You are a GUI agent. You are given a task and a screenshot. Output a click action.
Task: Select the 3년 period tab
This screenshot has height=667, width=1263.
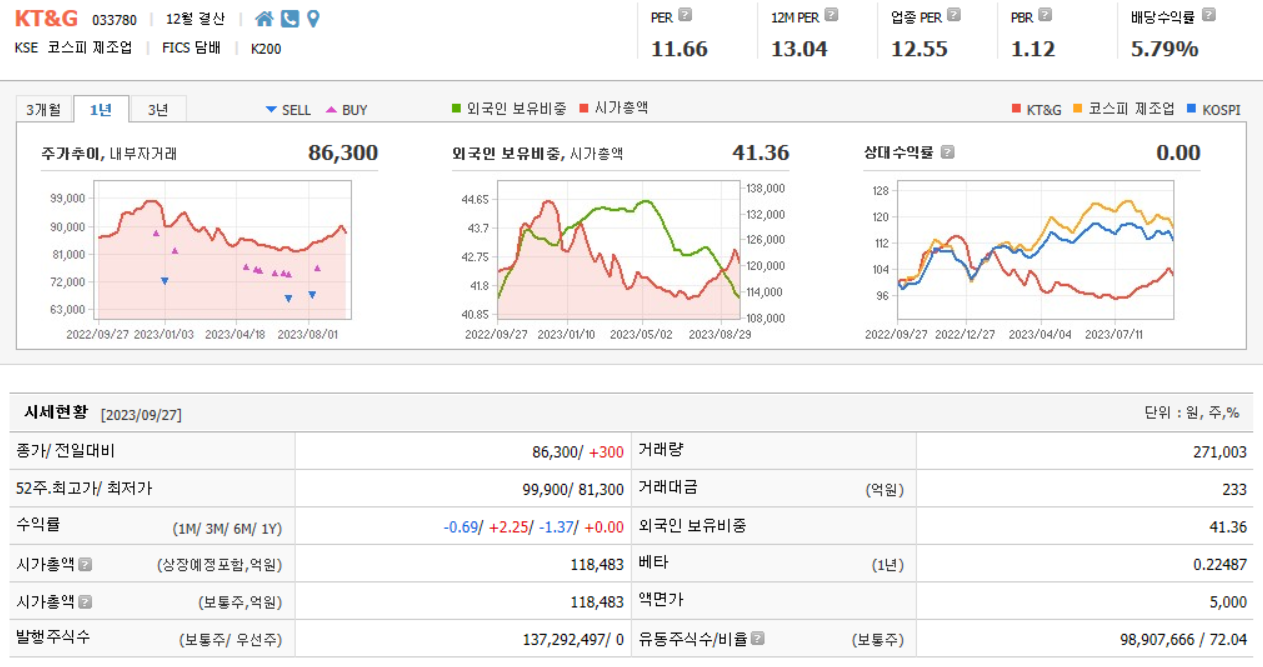point(158,110)
